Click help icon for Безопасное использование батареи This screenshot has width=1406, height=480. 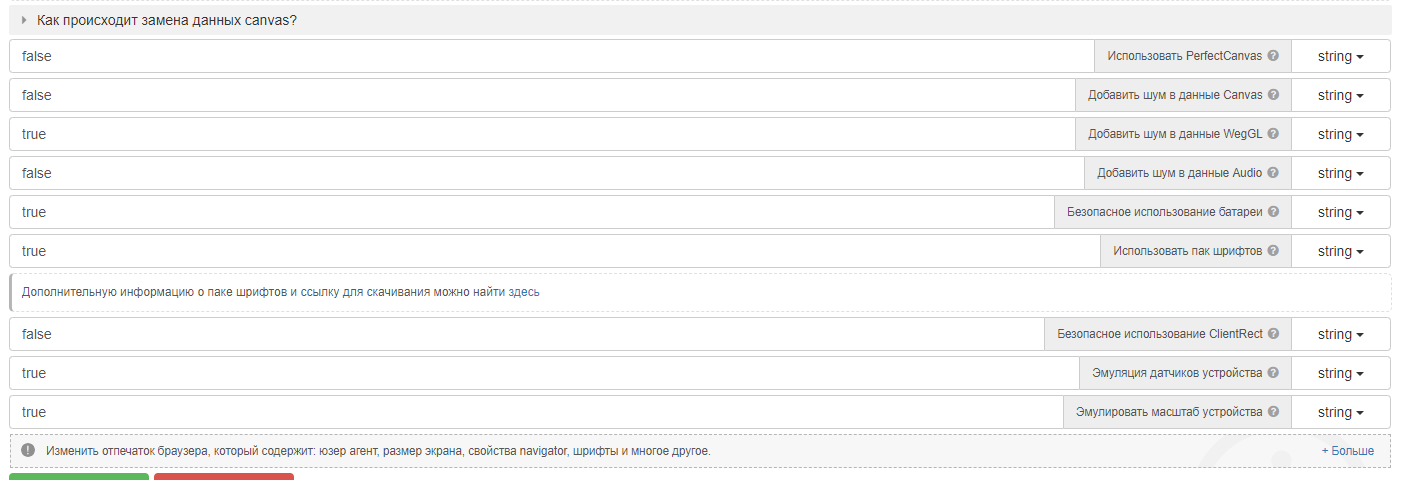(x=1273, y=212)
